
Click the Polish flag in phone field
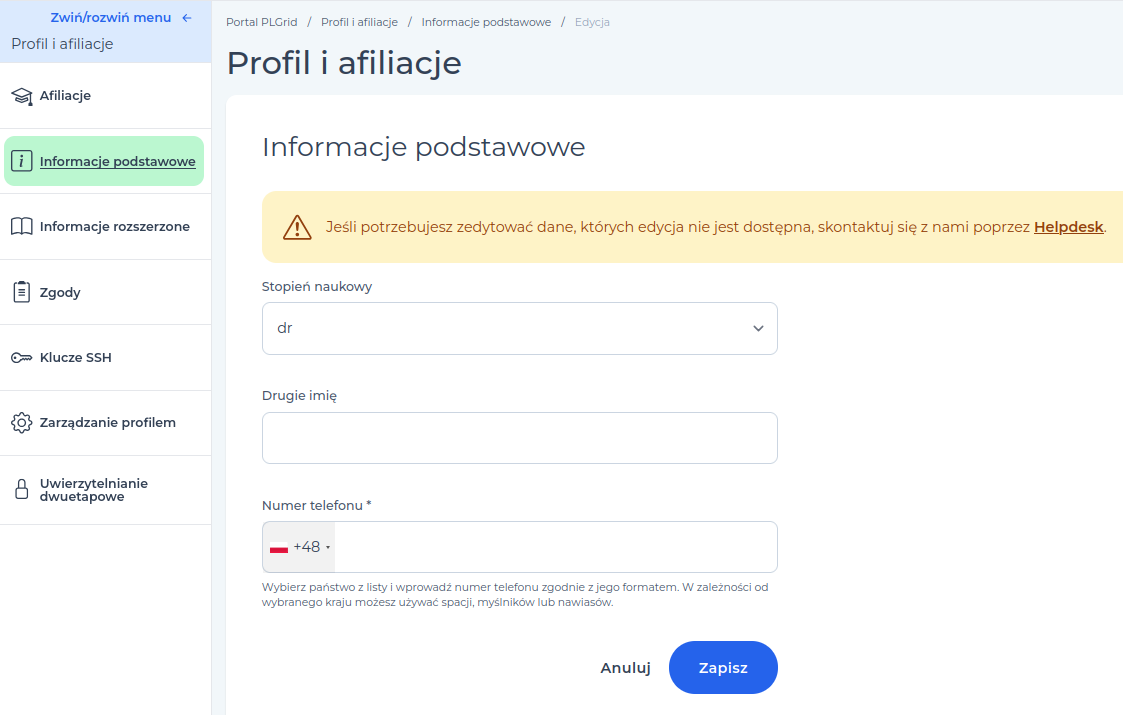pos(279,547)
